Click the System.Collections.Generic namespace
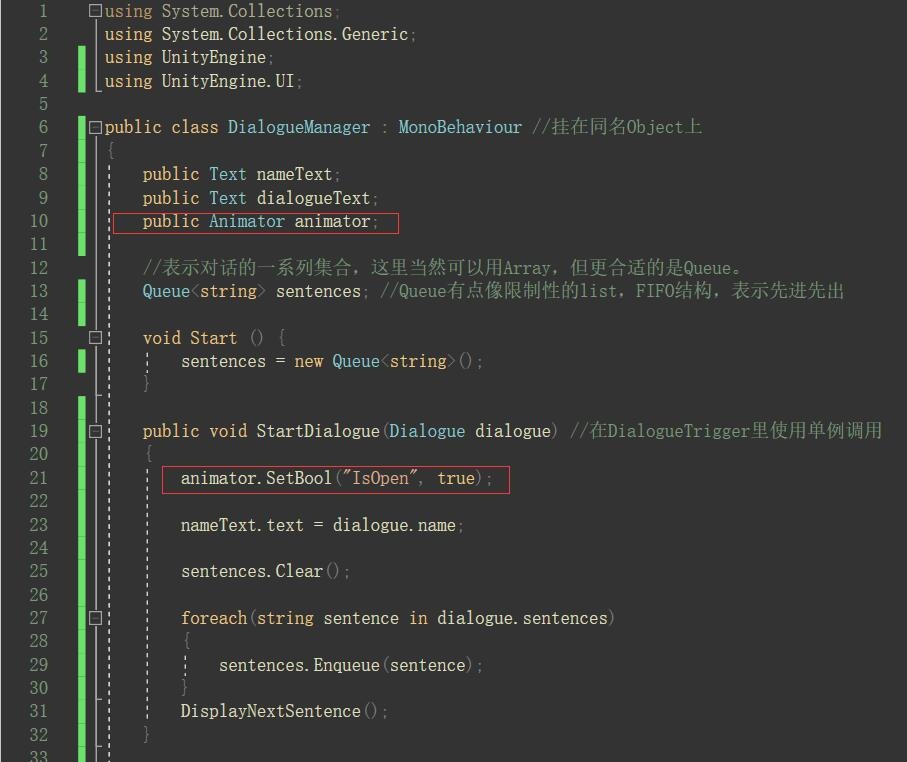The image size is (907, 762). [x=285, y=34]
